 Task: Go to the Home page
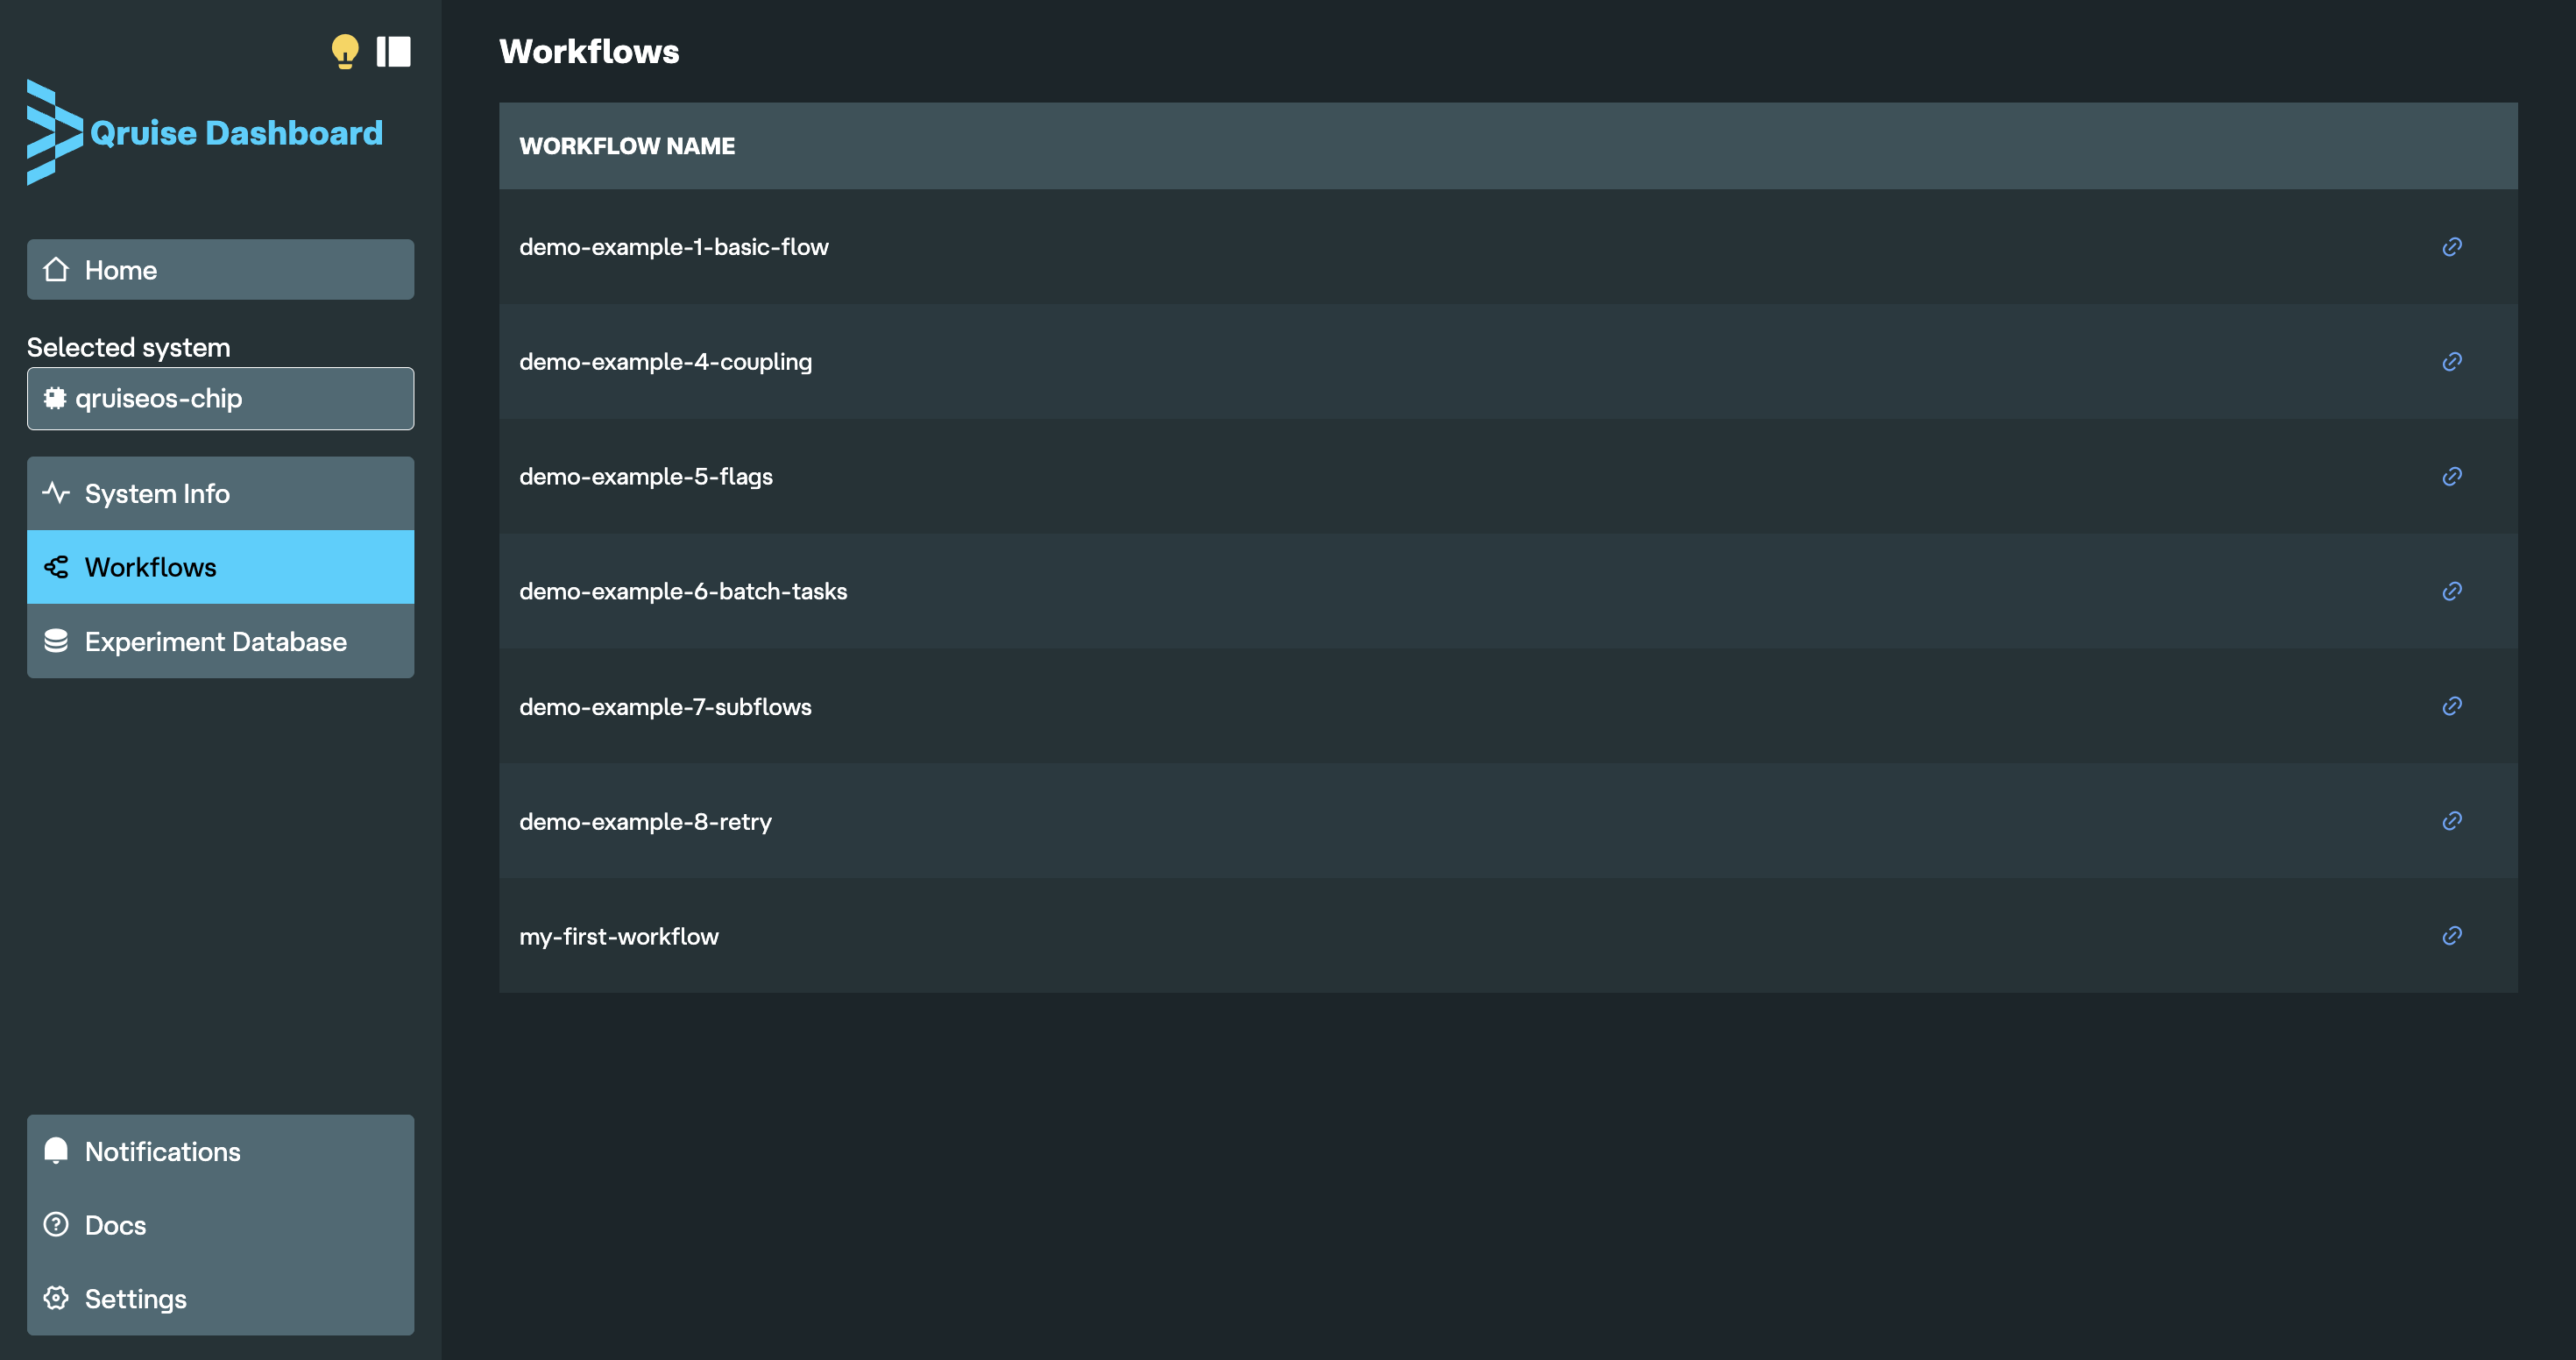(220, 269)
